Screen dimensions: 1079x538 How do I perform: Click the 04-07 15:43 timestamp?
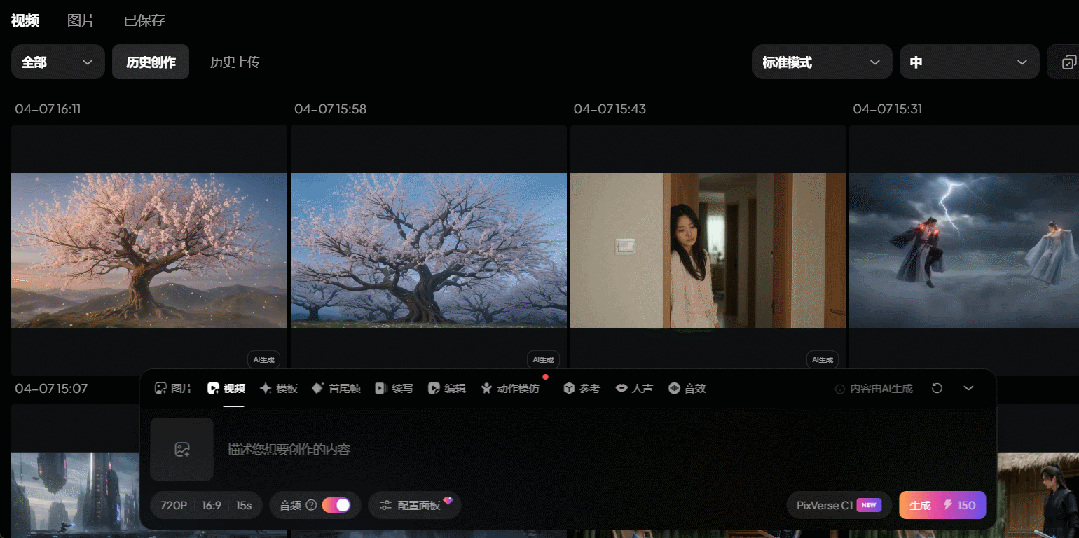[610, 109]
